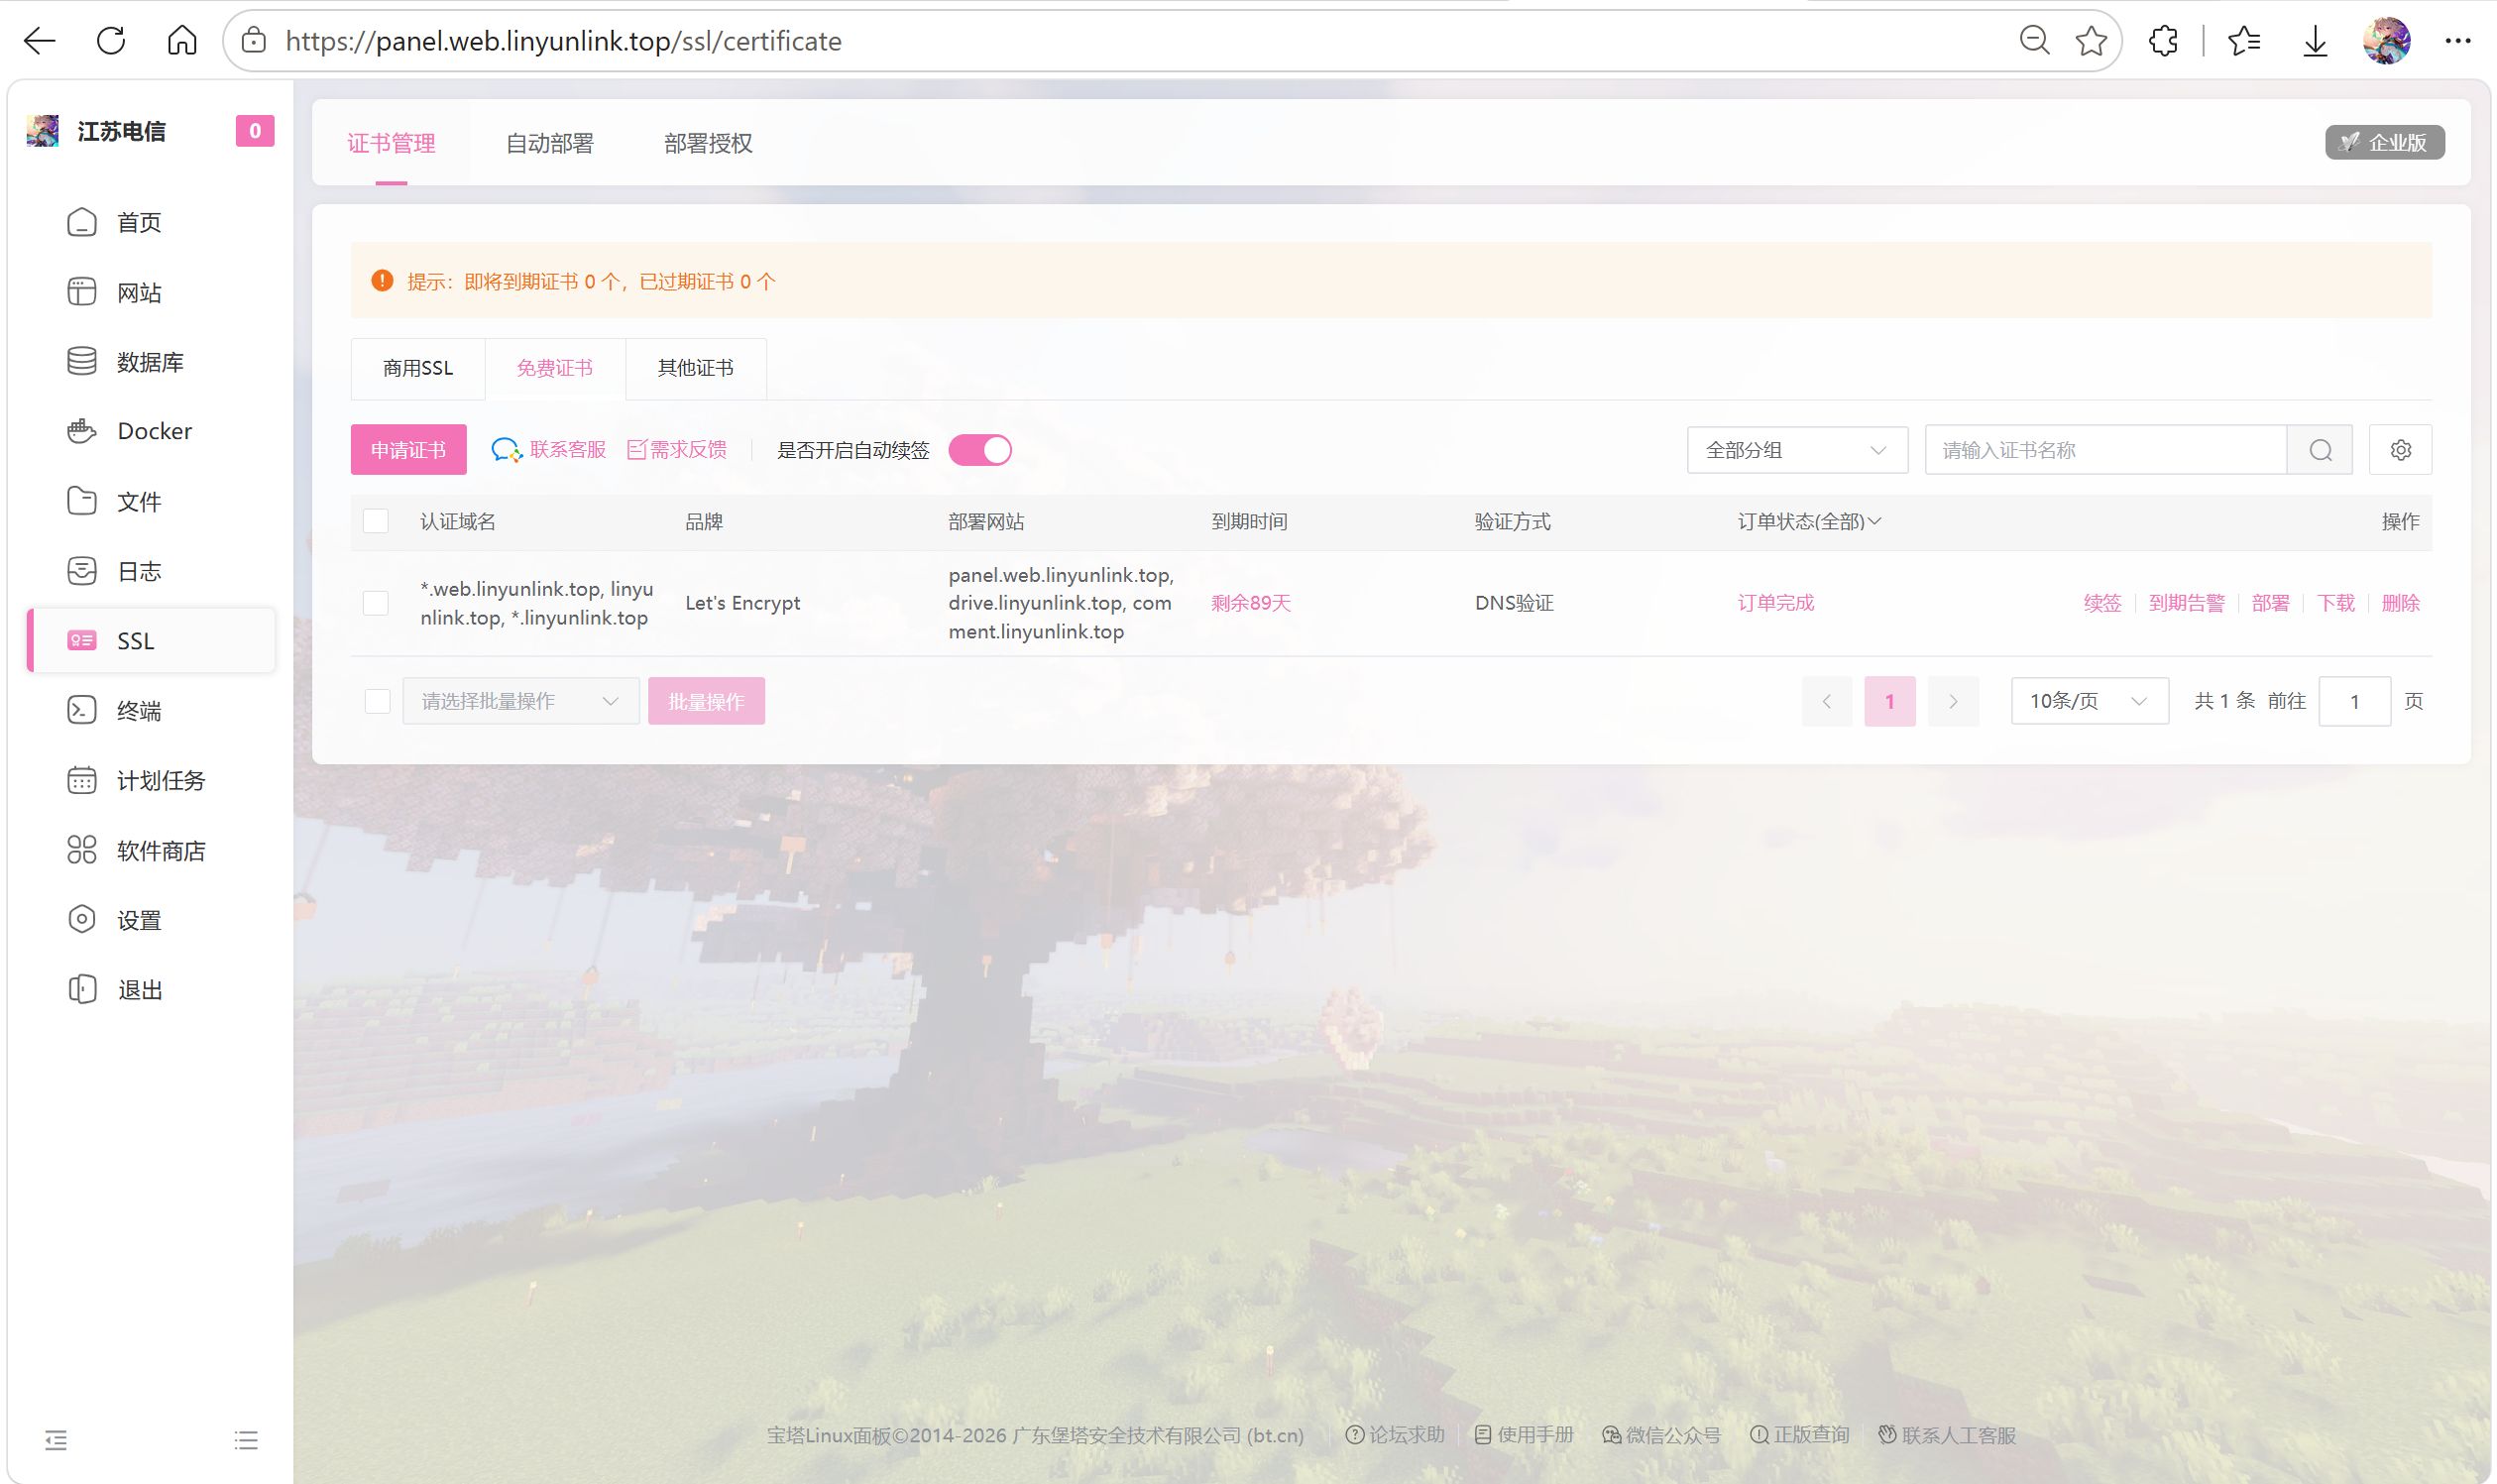2497x1484 pixels.
Task: Focus the certificate name search field
Action: [2106, 450]
